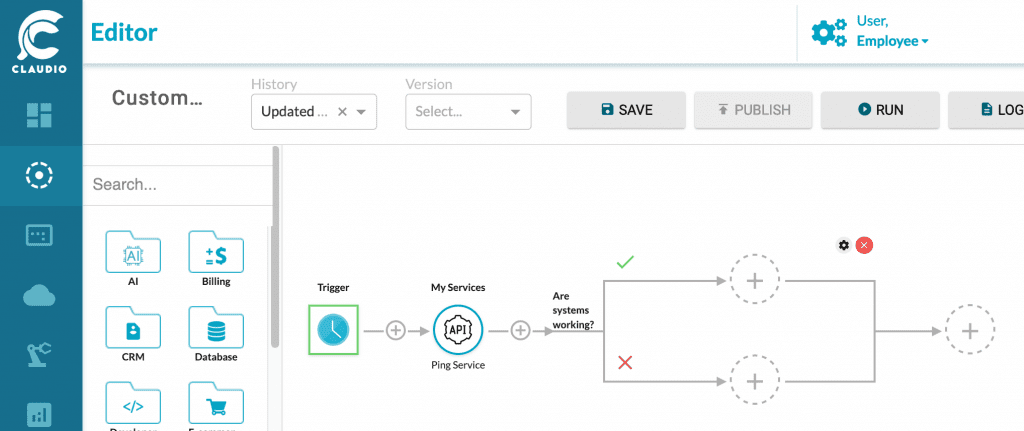Open the chat box icon in sidebar
This screenshot has width=1024, height=431.
(x=39, y=235)
